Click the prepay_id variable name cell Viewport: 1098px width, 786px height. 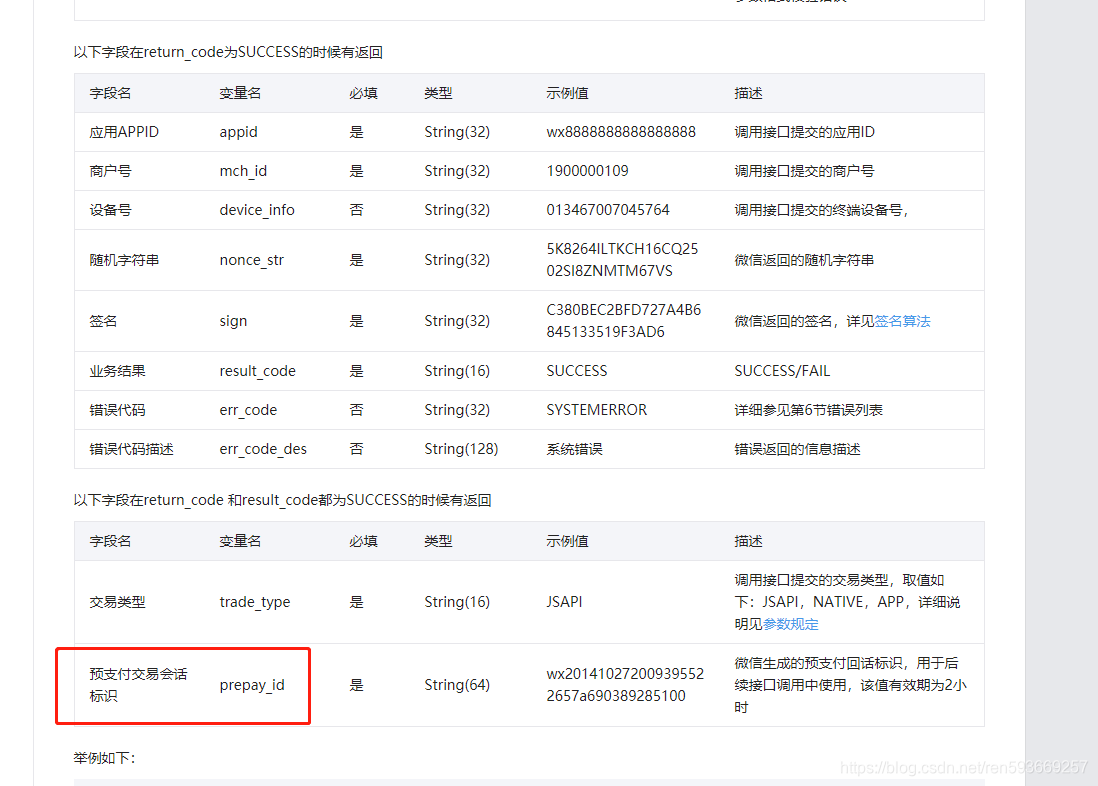pyautogui.click(x=252, y=684)
